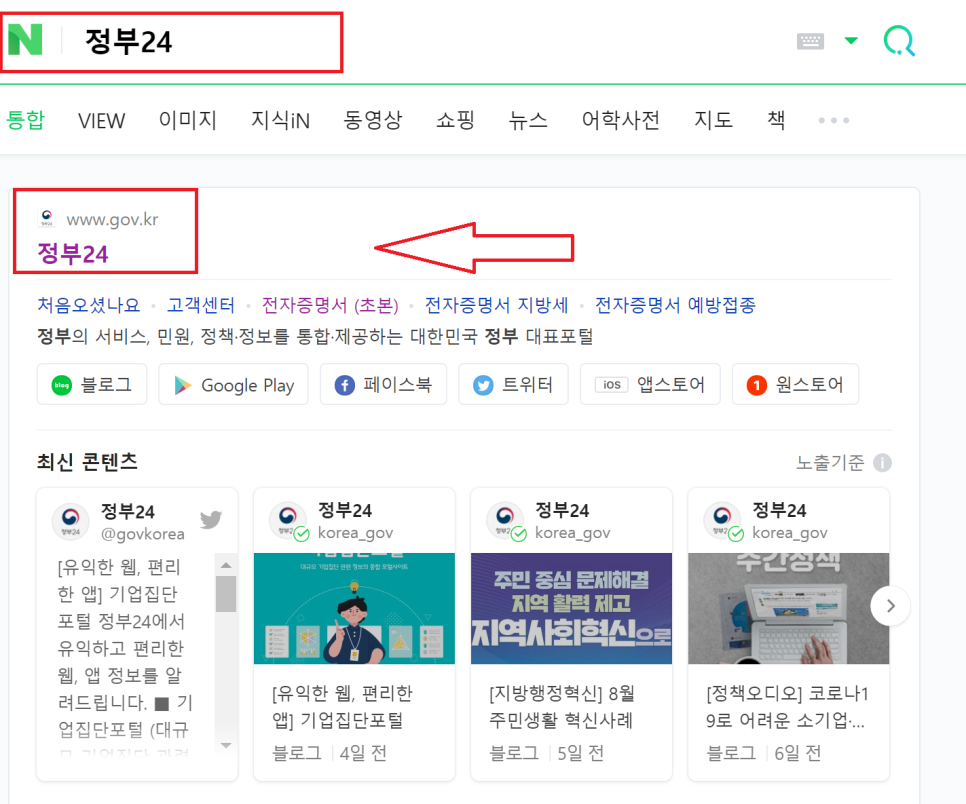Click the 원스토어 button
Viewport: 966px width, 804px height.
click(795, 384)
